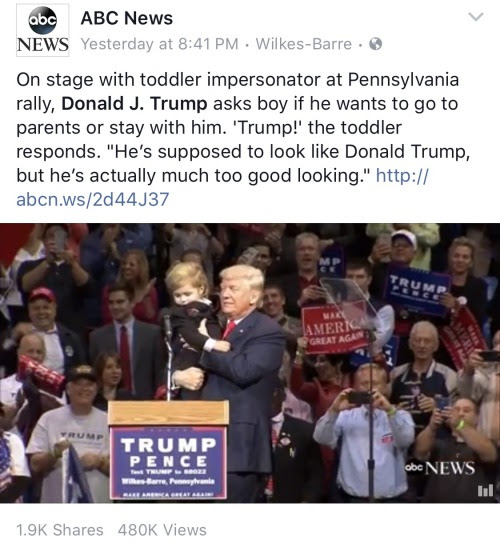Open the abcn.ws article link
The width and height of the screenshot is (500, 543).
coord(222,187)
